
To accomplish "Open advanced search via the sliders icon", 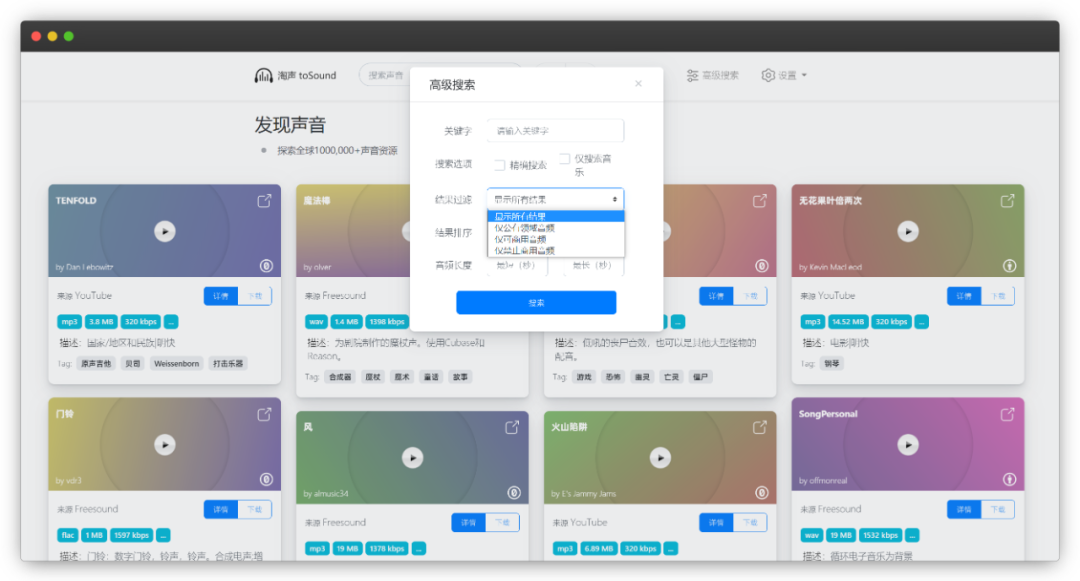I will pos(693,75).
